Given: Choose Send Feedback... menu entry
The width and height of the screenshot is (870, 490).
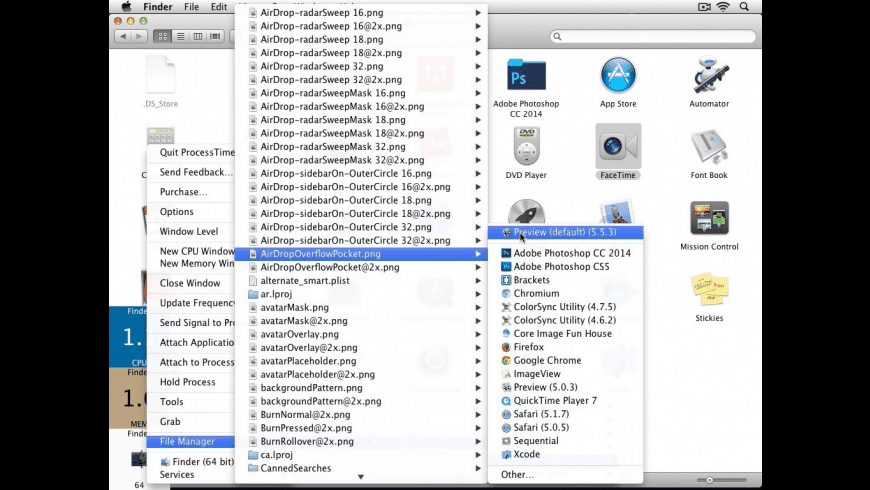Looking at the screenshot, I should pyautogui.click(x=191, y=172).
